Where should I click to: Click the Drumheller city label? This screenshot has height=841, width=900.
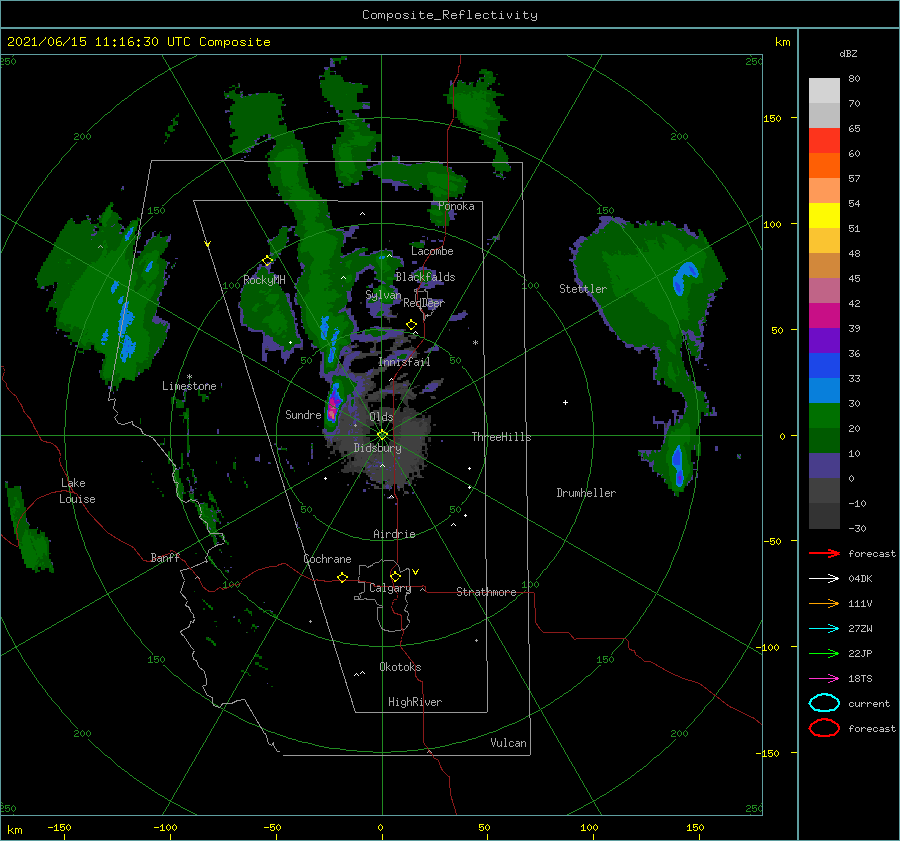click(x=586, y=493)
